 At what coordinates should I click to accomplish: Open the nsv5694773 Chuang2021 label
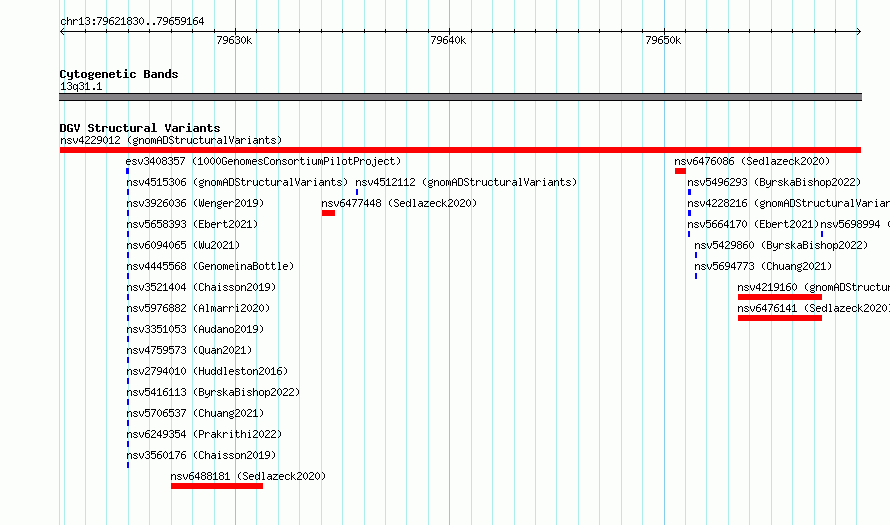point(763,266)
